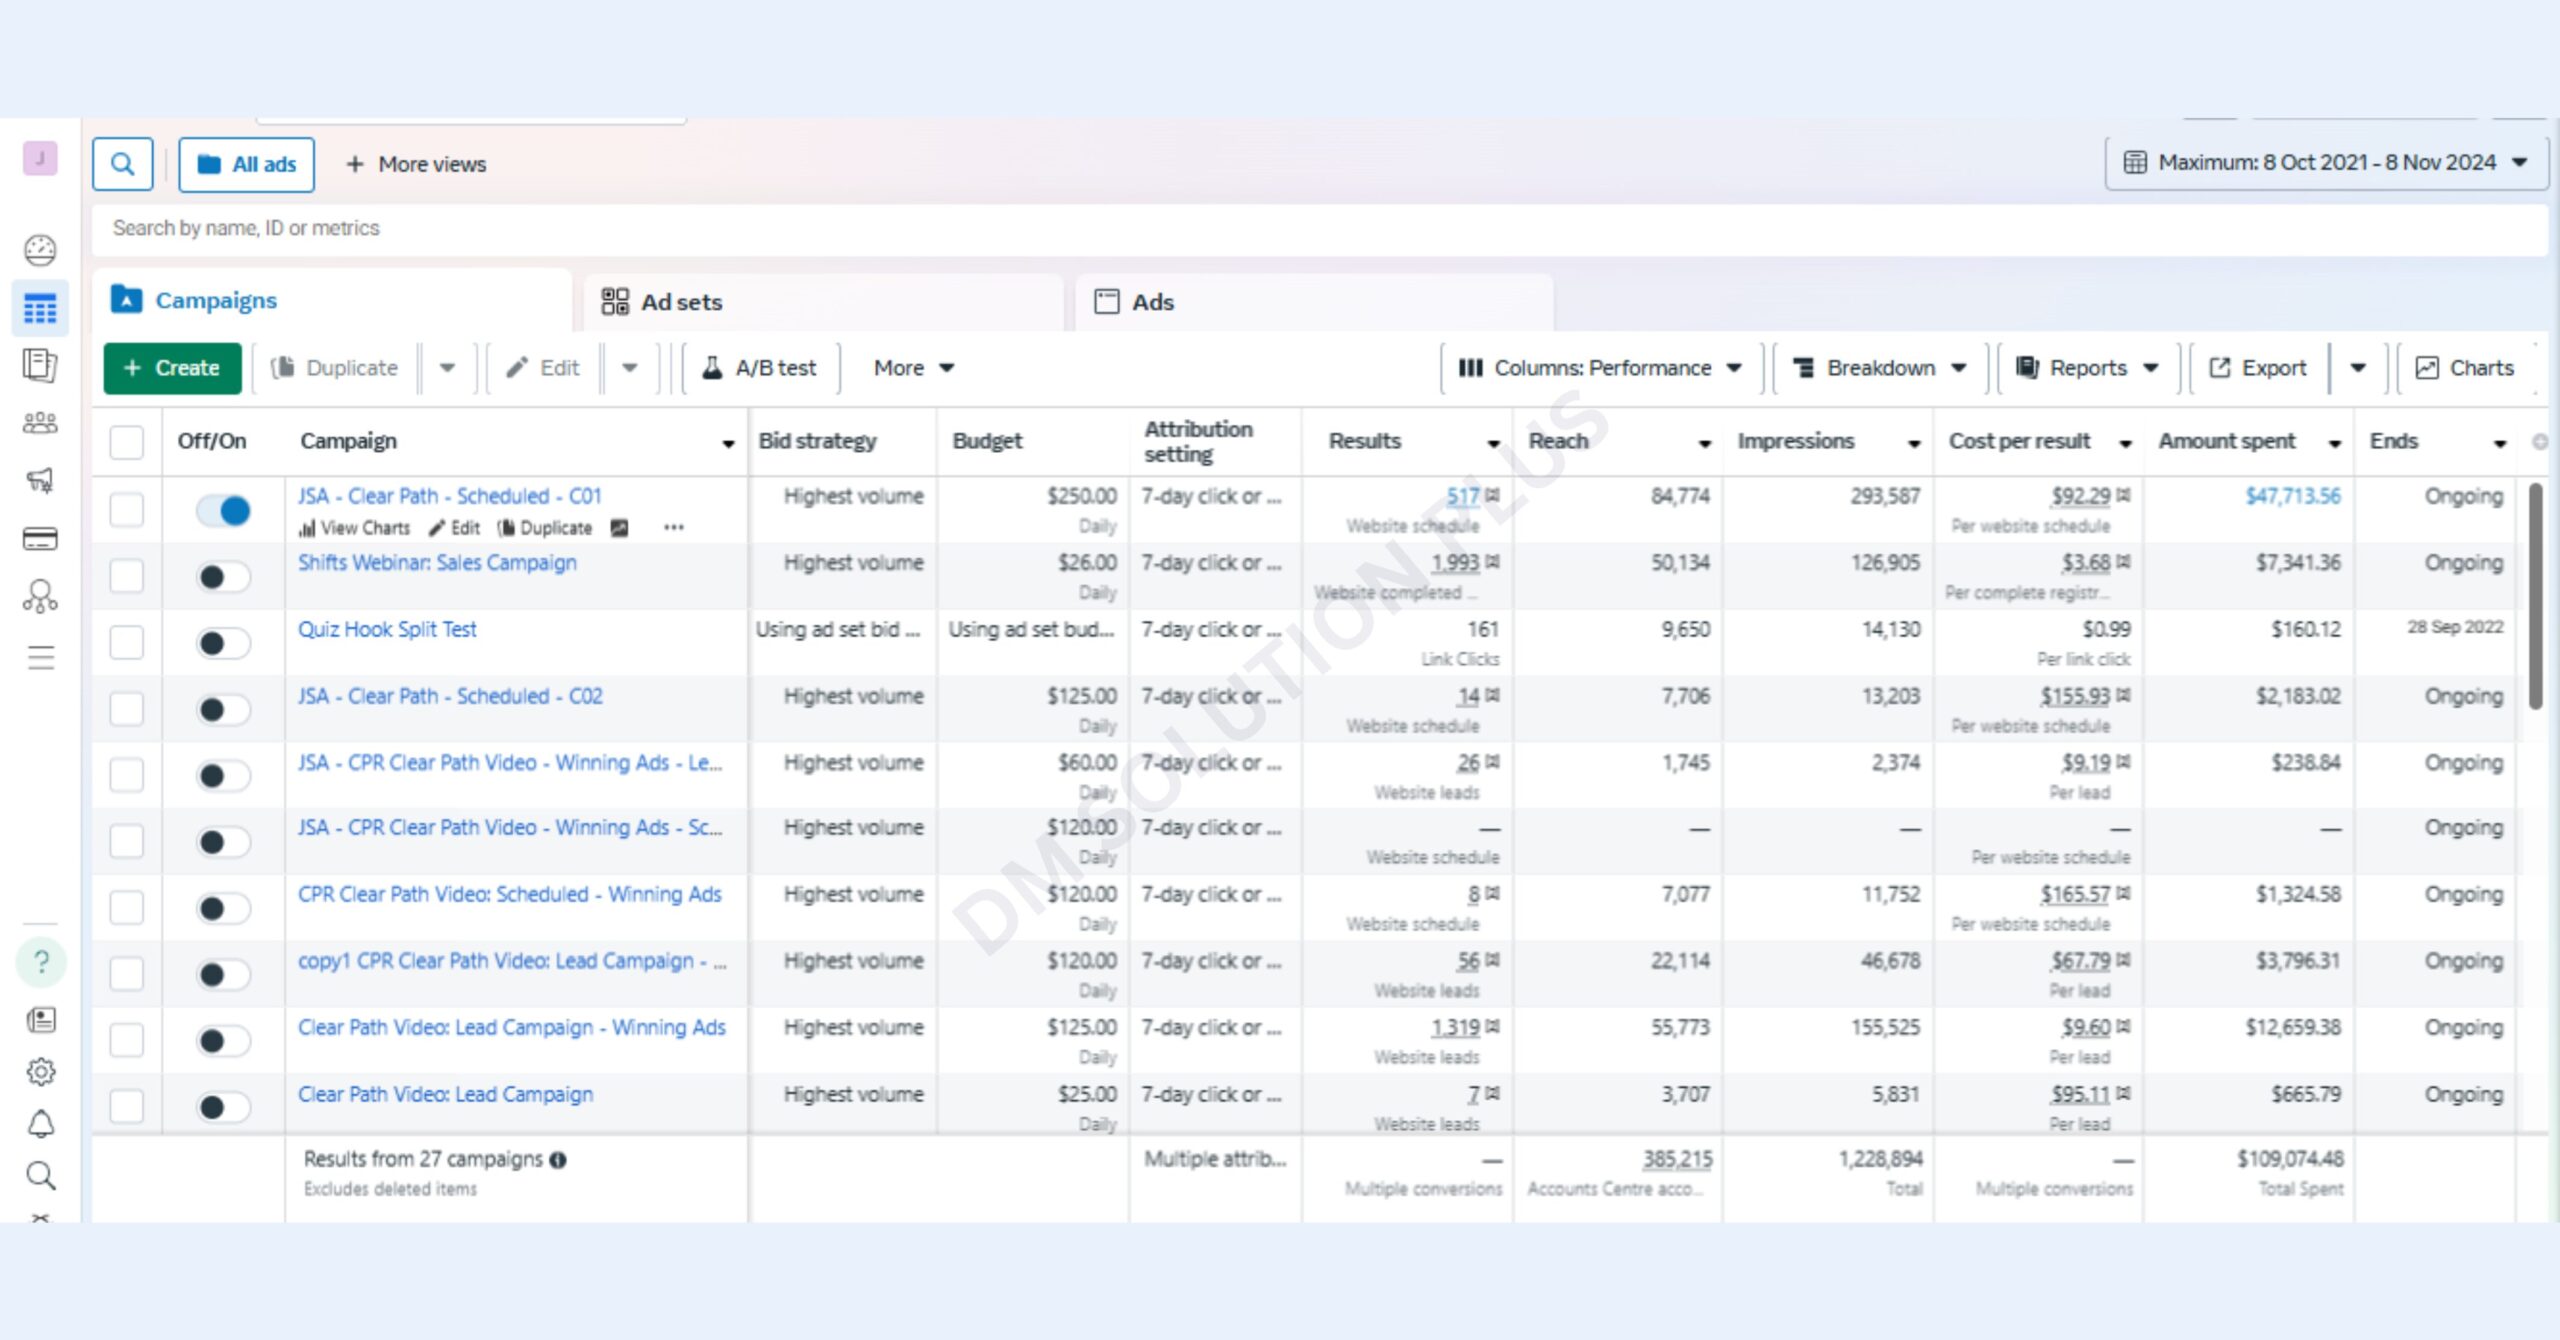Click the green Create button

172,368
